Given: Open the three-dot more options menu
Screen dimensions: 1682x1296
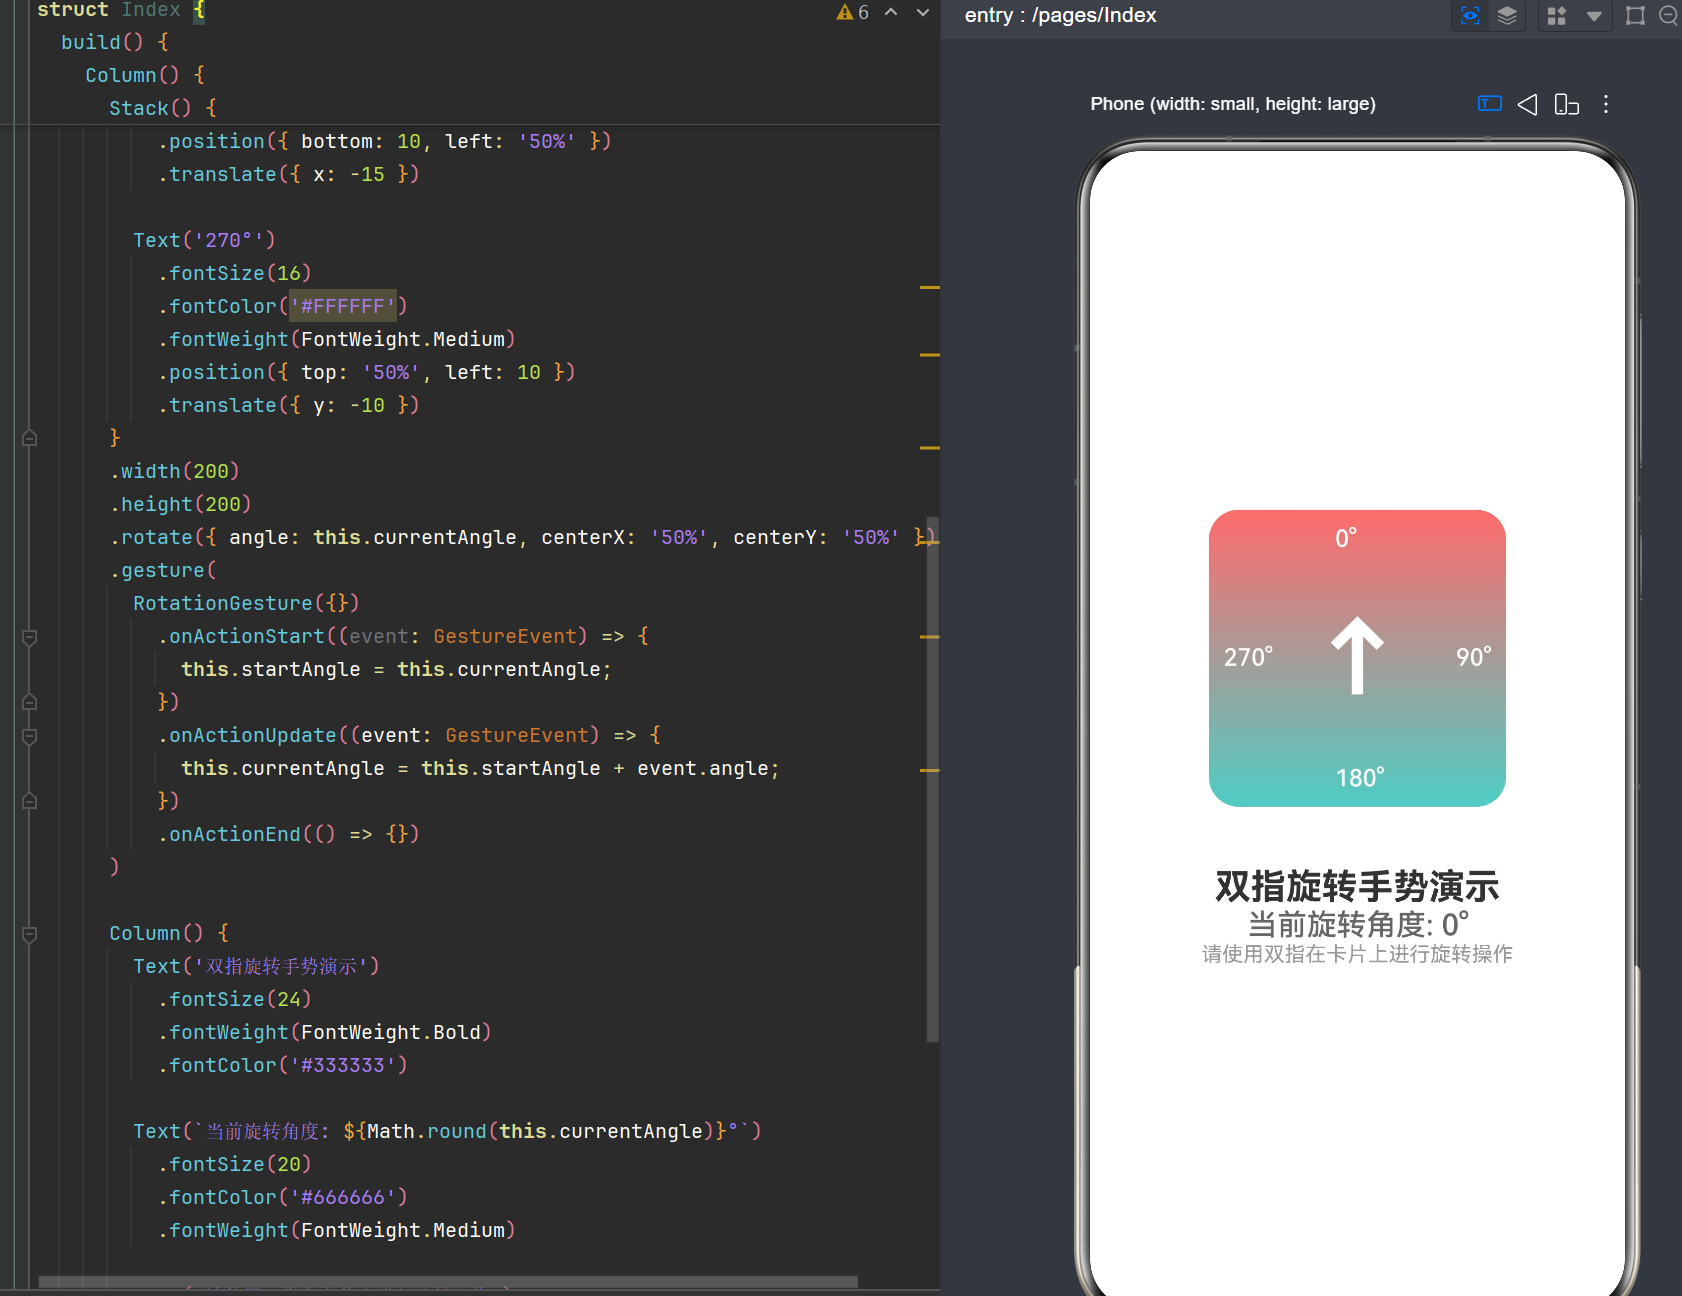Looking at the screenshot, I should 1606,104.
